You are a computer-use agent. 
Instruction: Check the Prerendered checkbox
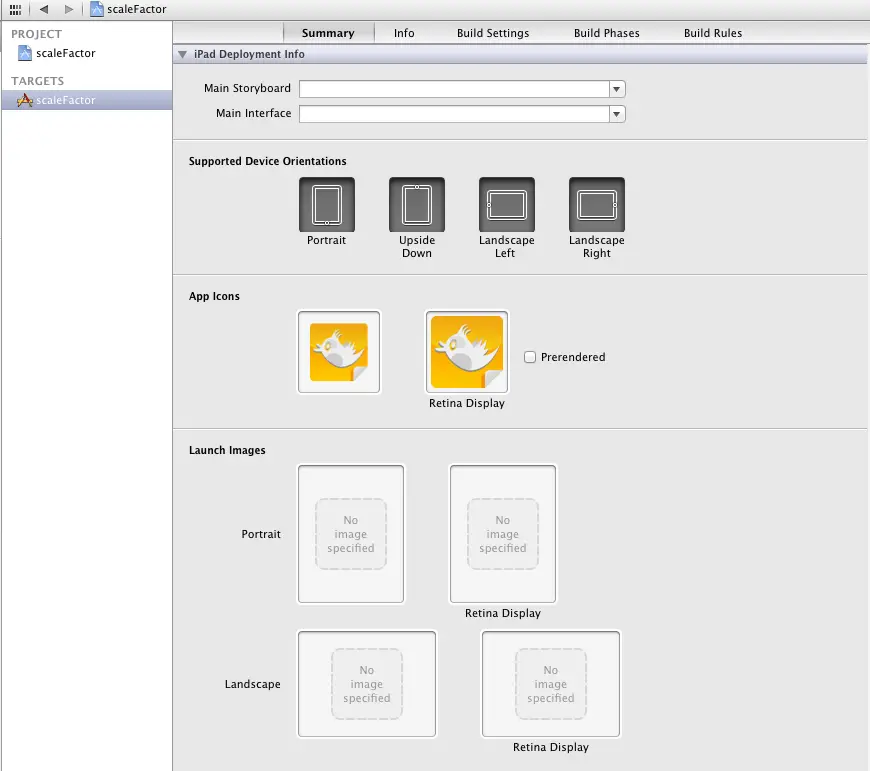(531, 357)
